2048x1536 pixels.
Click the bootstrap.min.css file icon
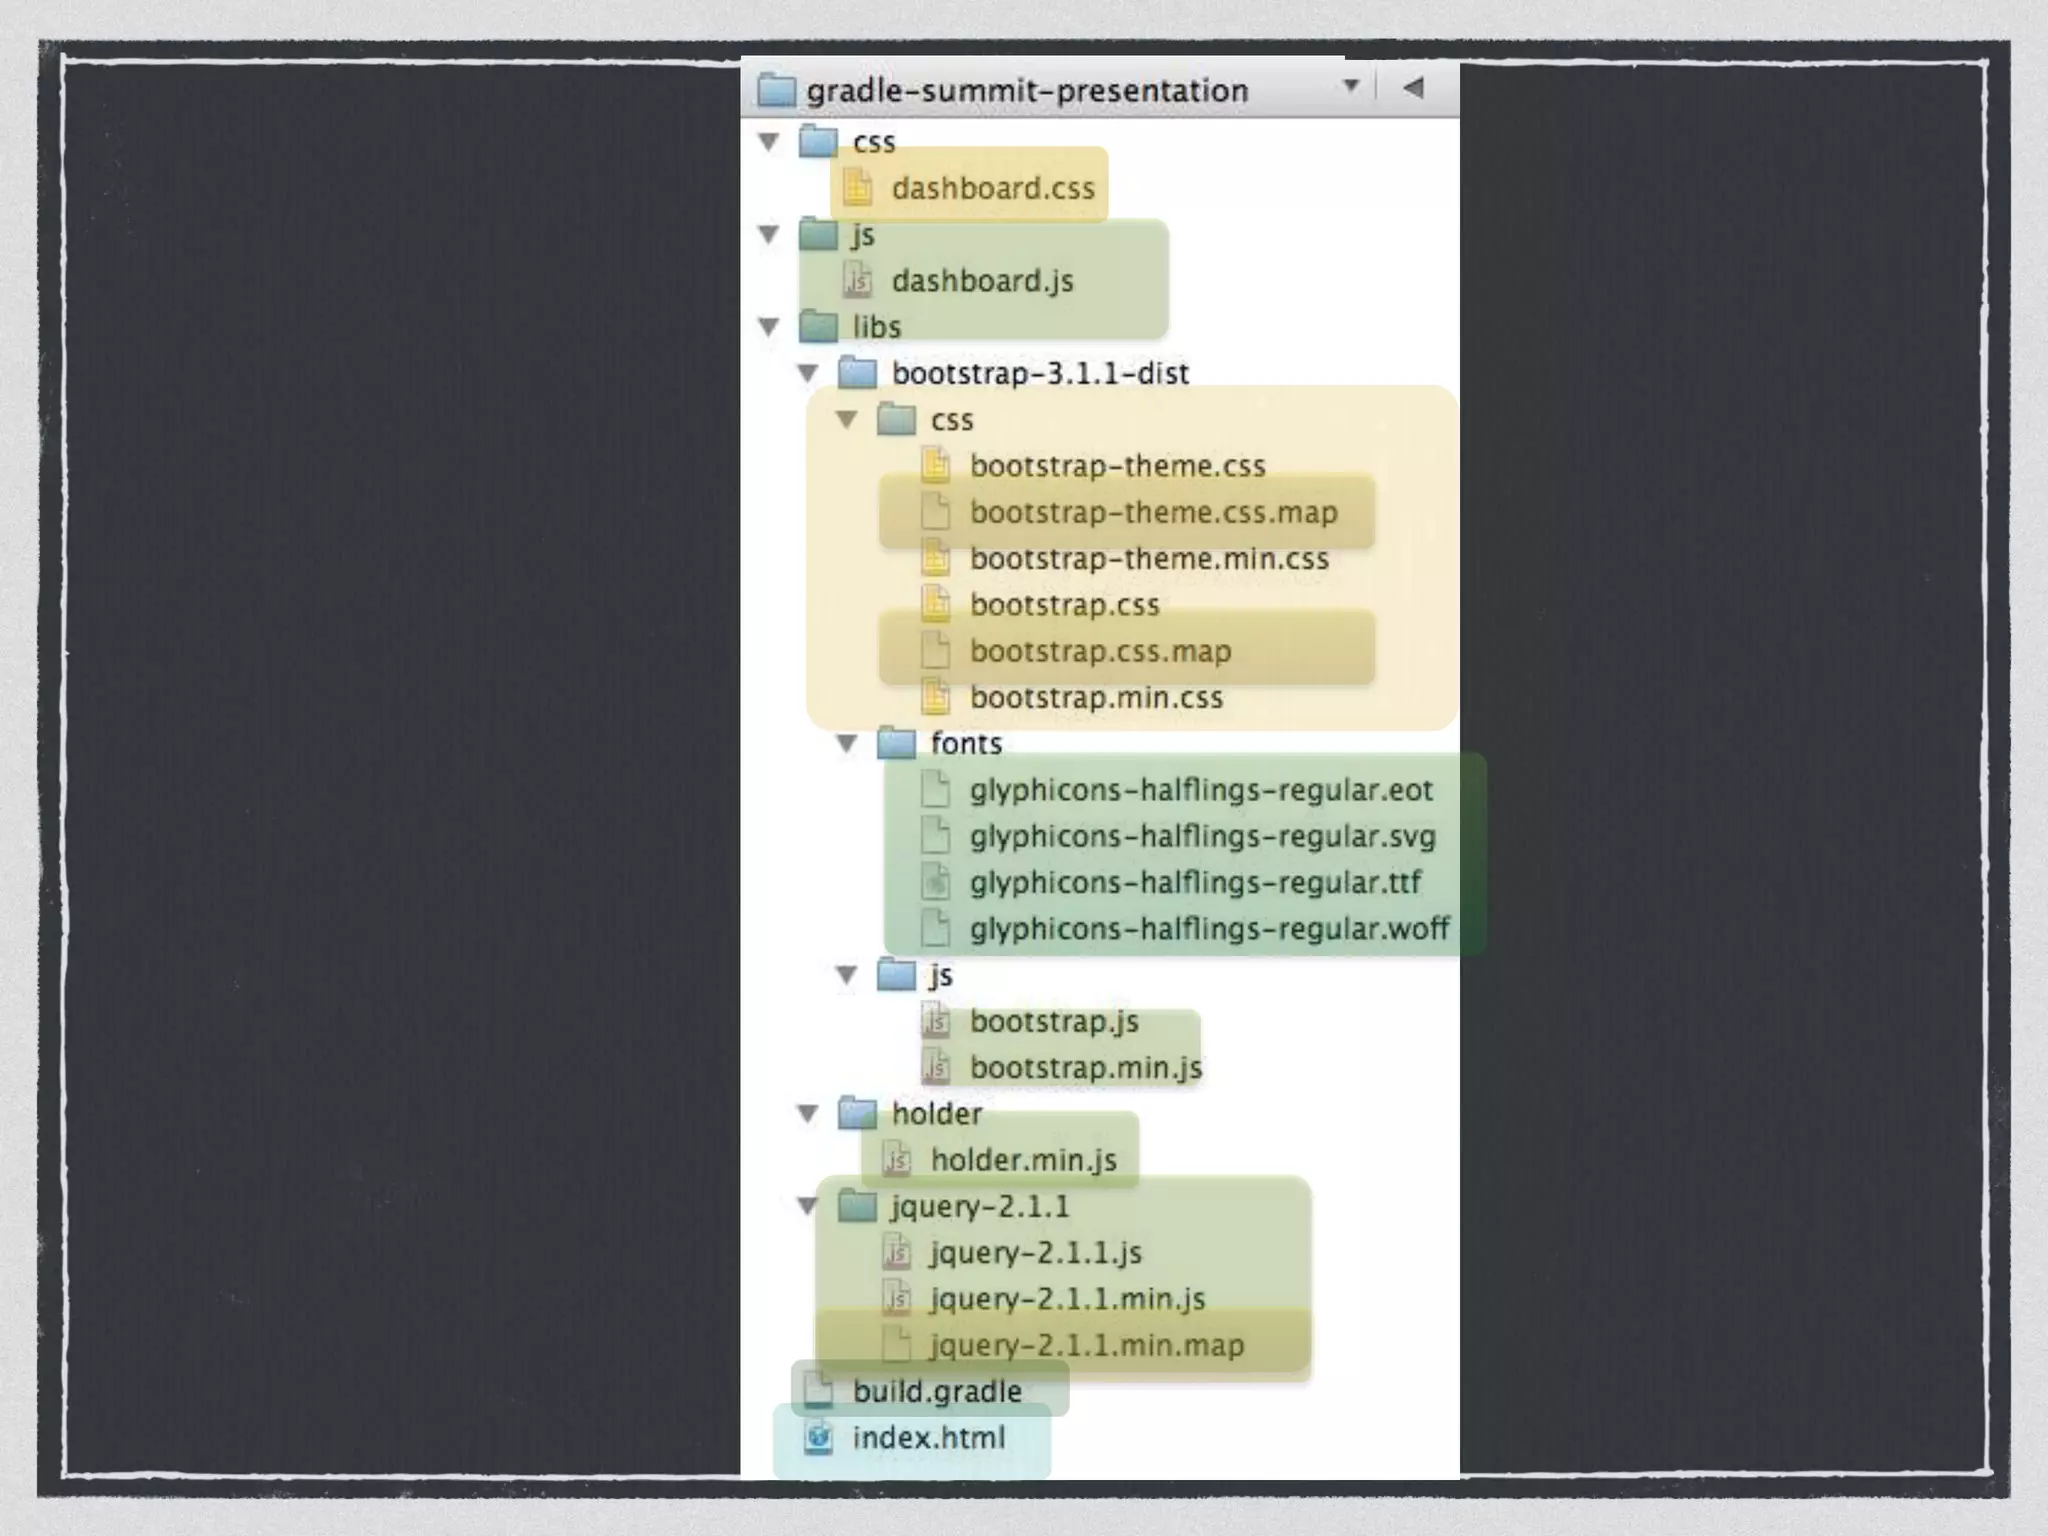click(x=935, y=696)
